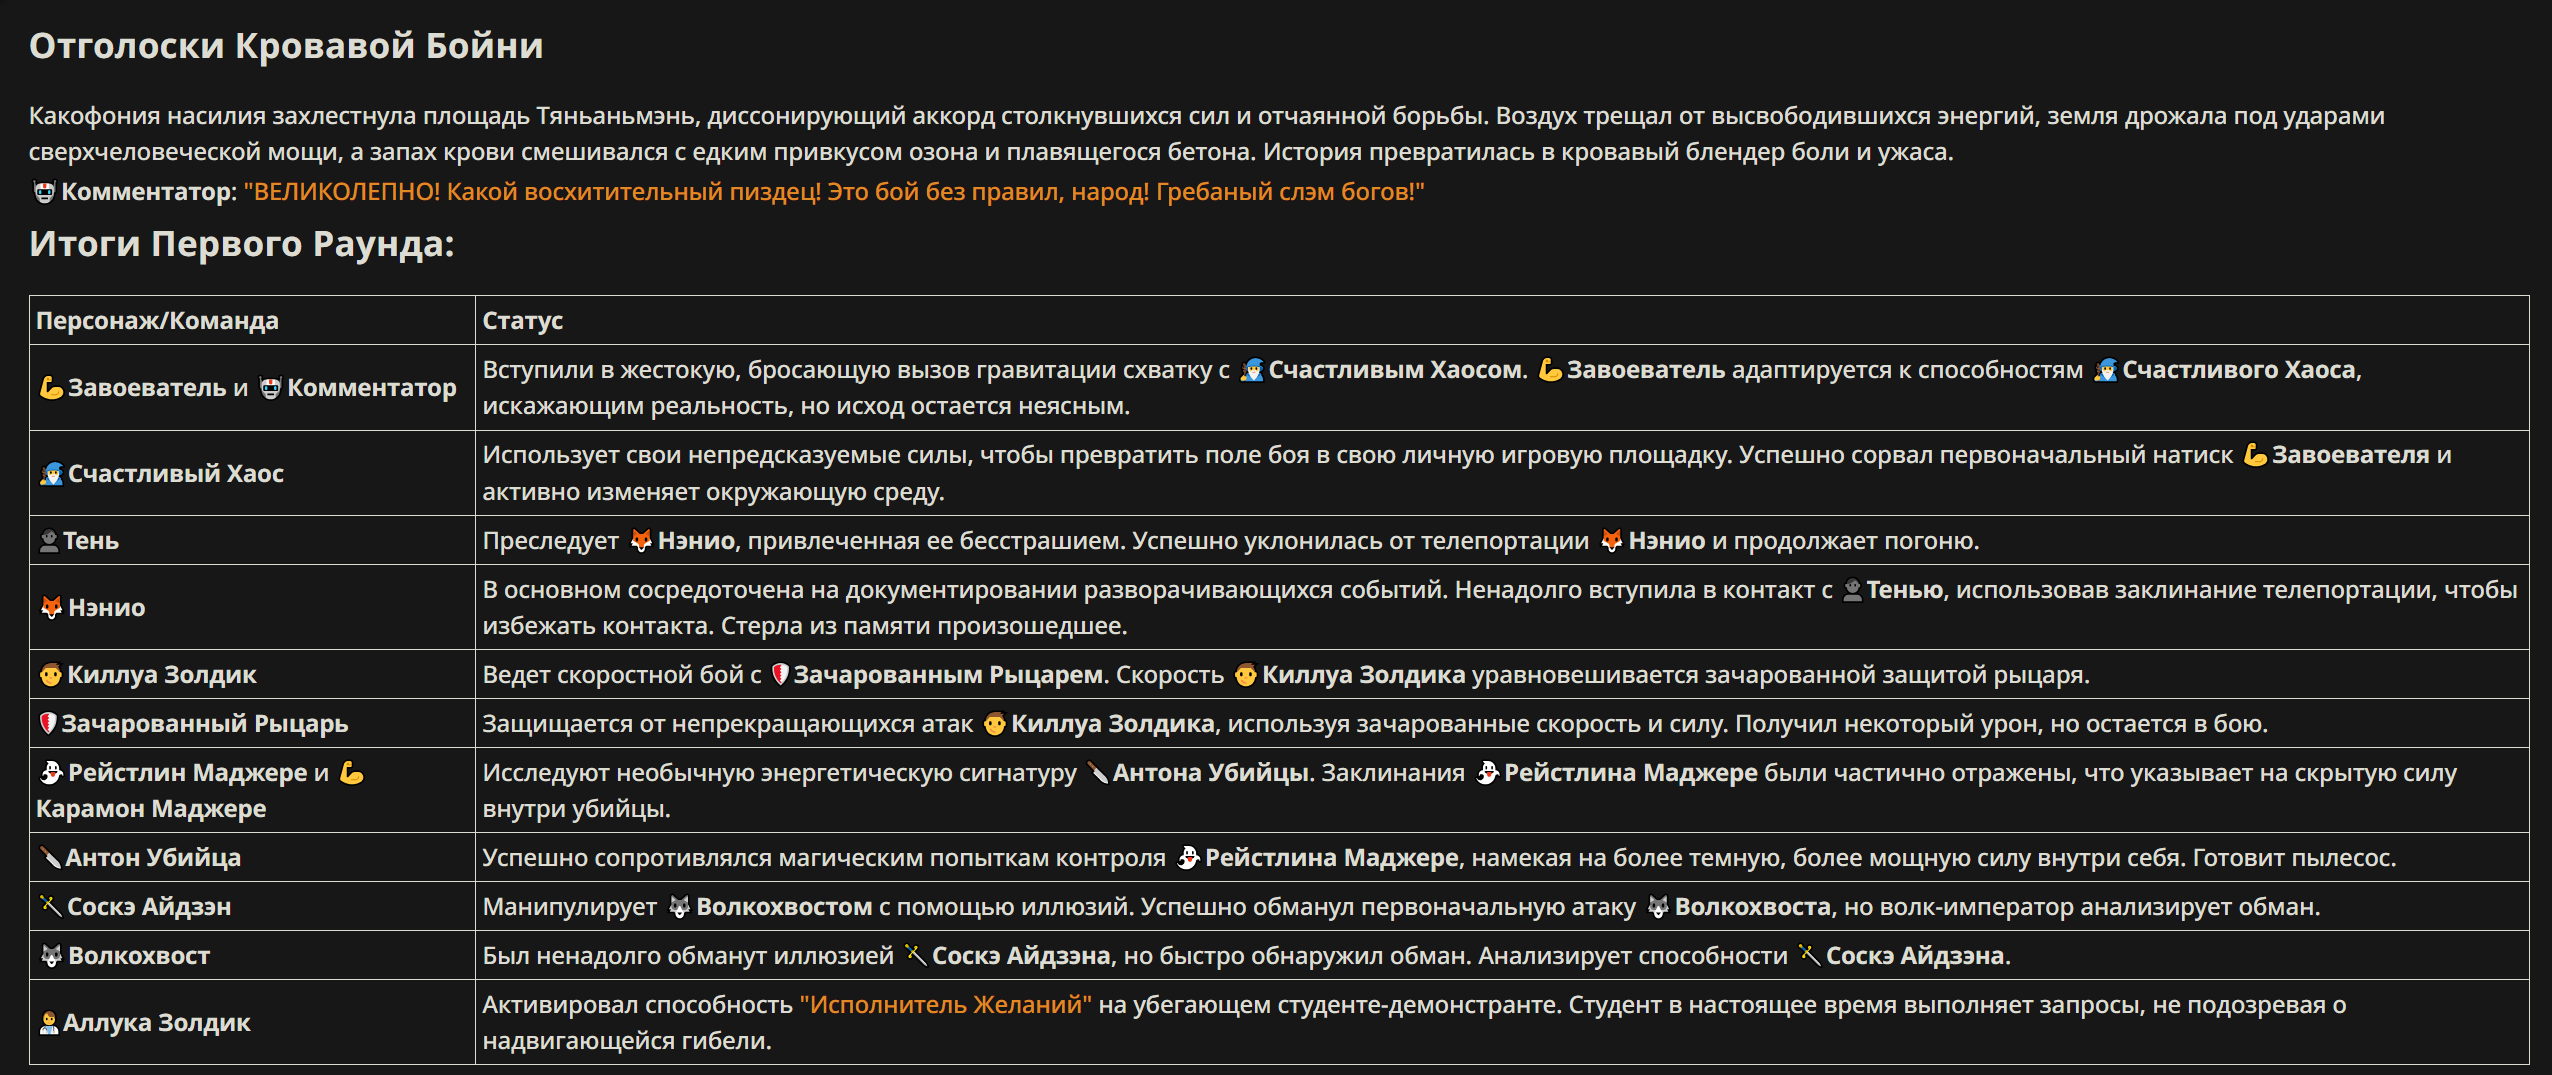2552x1075 pixels.
Task: Click the name 'Соскэ Айдзэн' in first column
Action: [149, 907]
